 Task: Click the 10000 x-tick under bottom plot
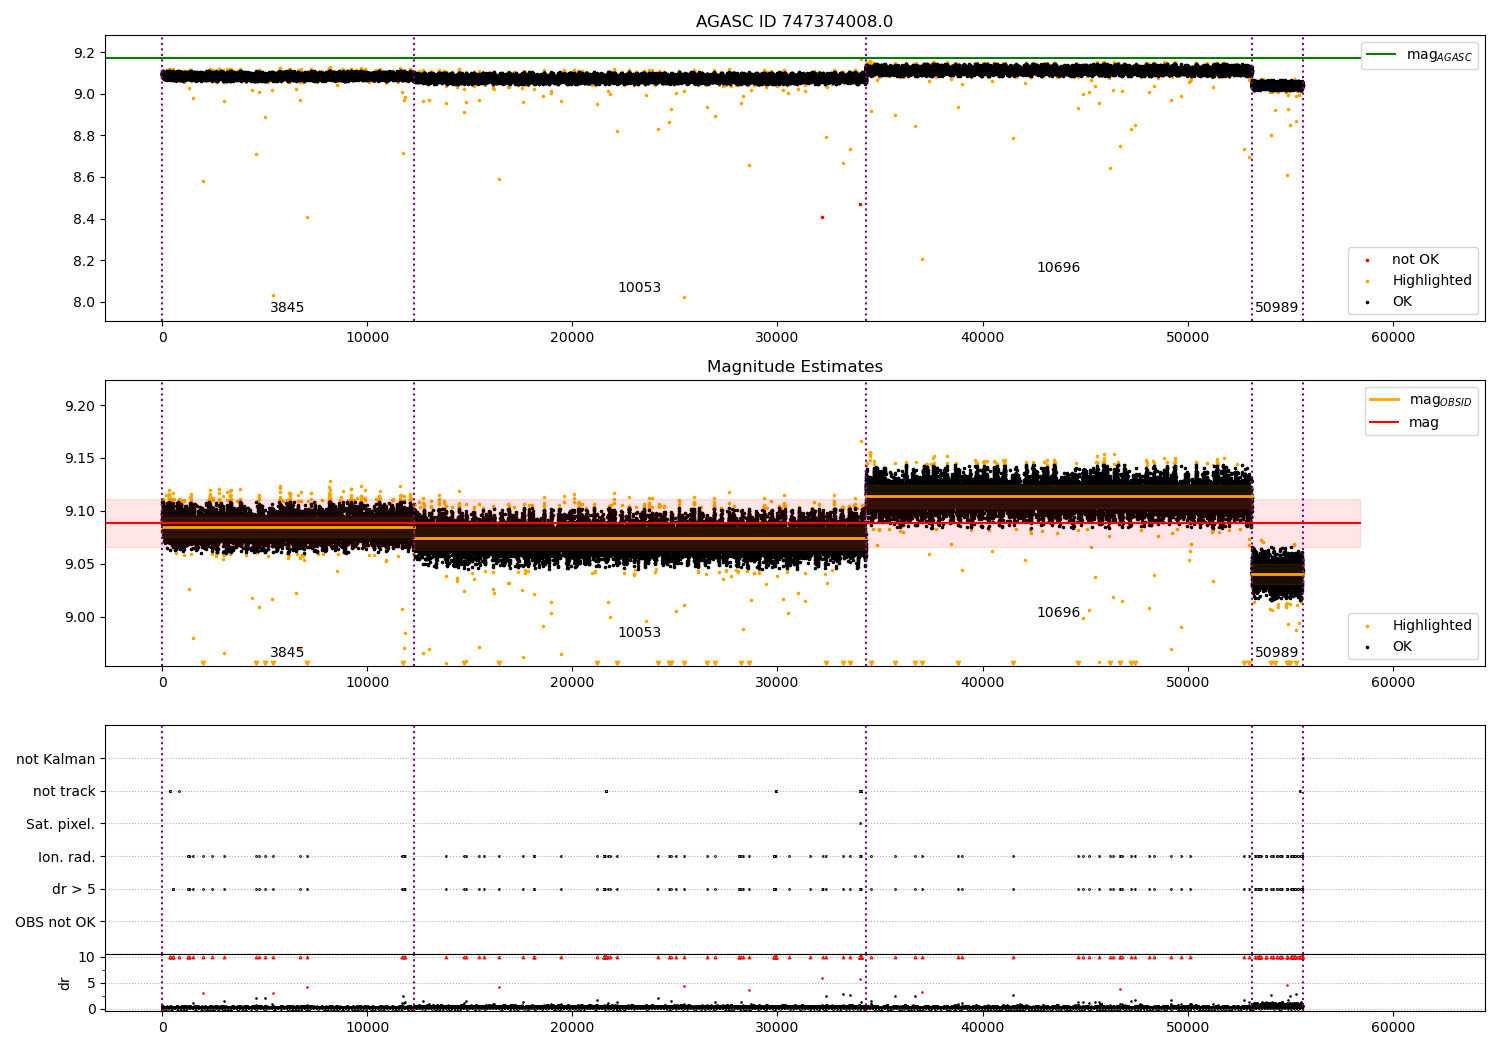[367, 1028]
